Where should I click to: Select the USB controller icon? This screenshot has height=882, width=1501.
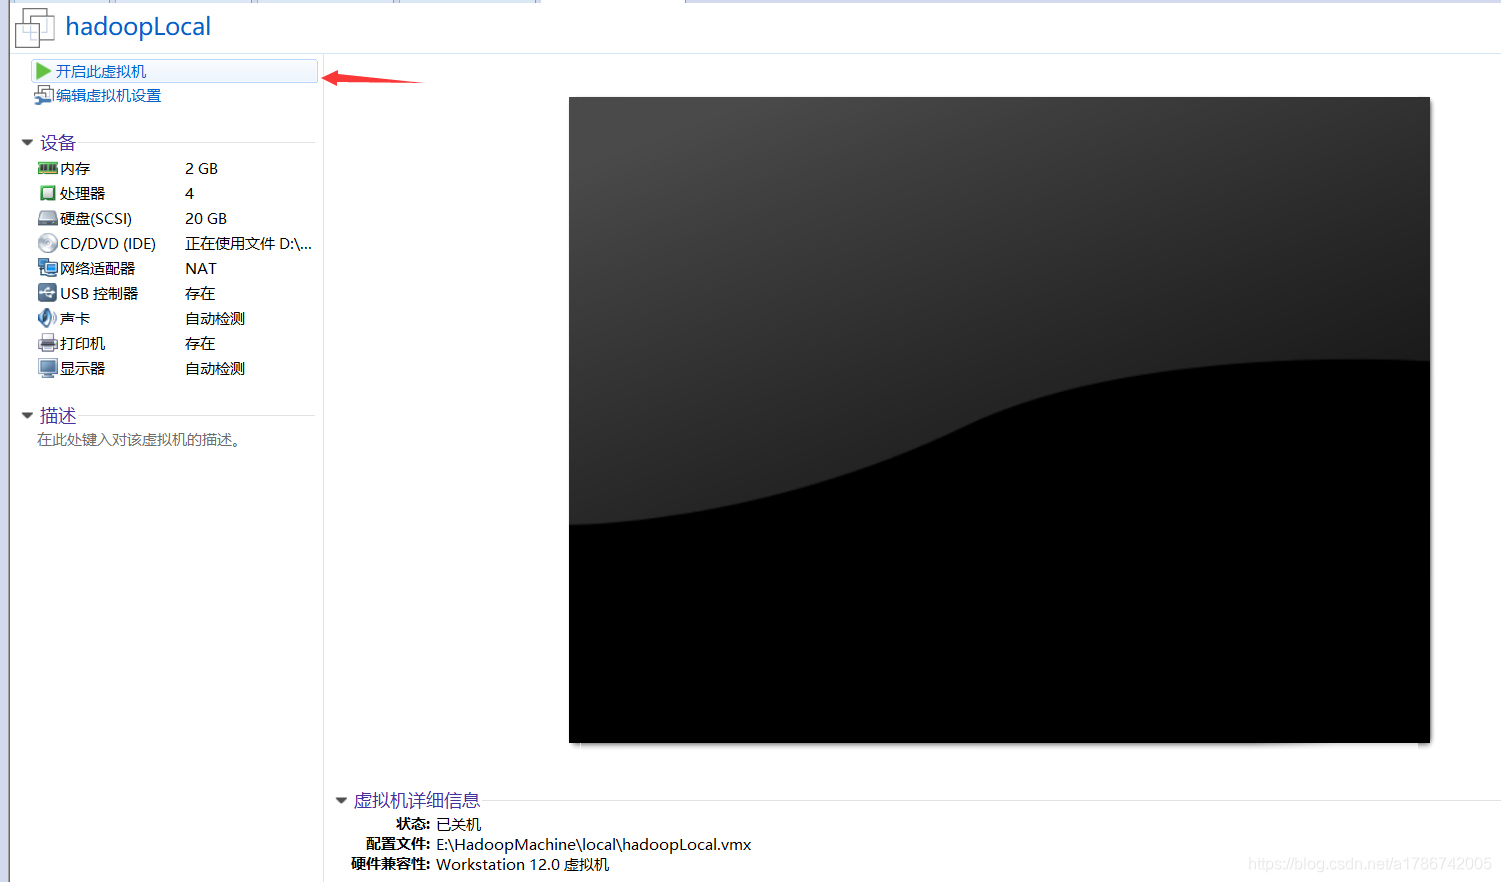(x=47, y=293)
